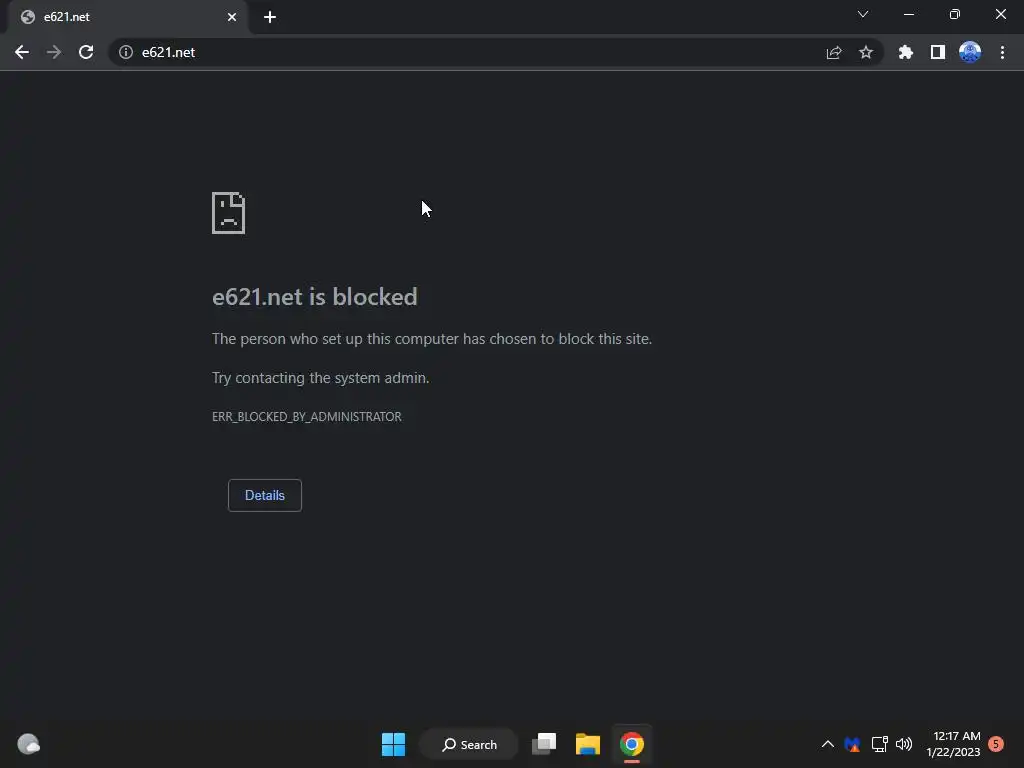Open the side panel icon
Viewport: 1024px width, 768px height.
938,52
